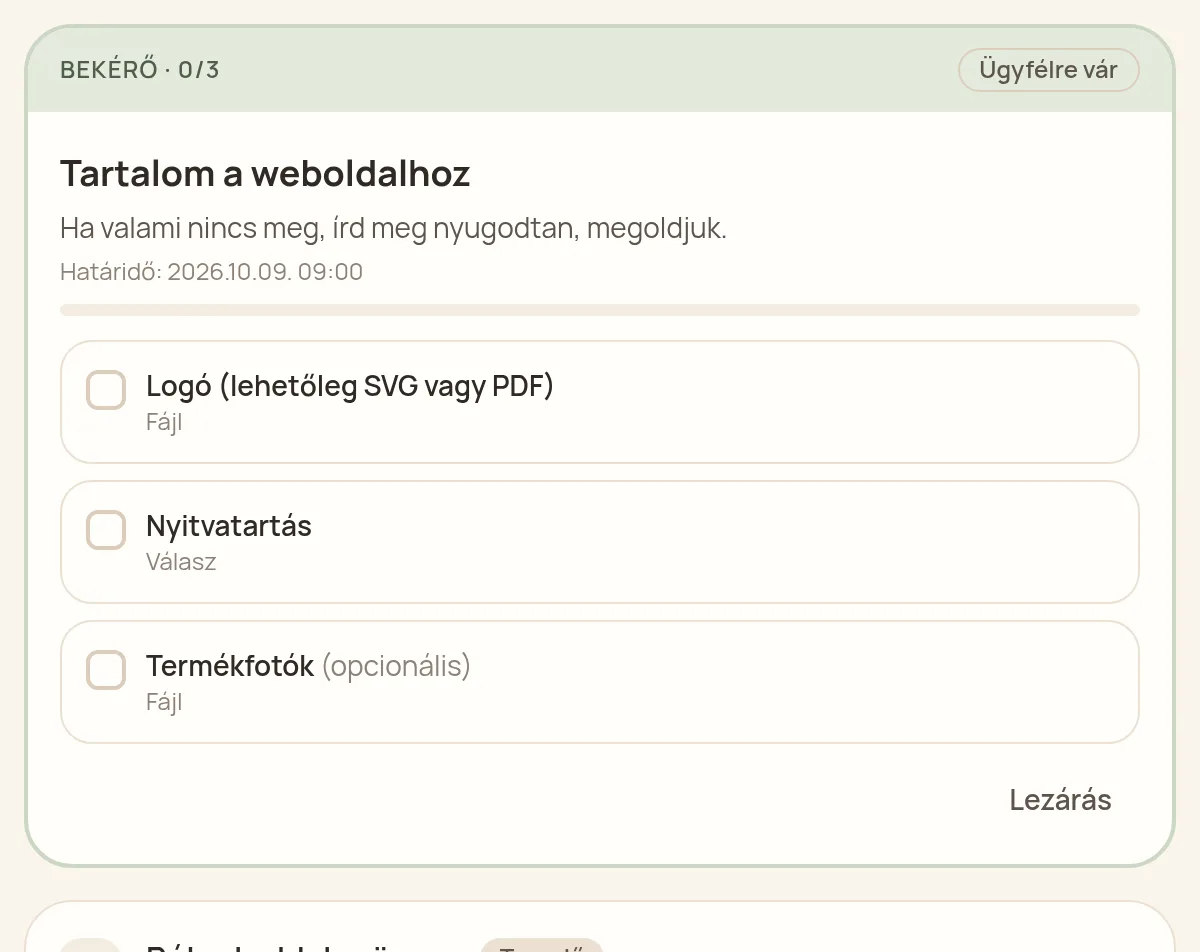Click the (opcionális) tag beside Termékfotók
1200x952 pixels.
pyautogui.click(x=396, y=667)
